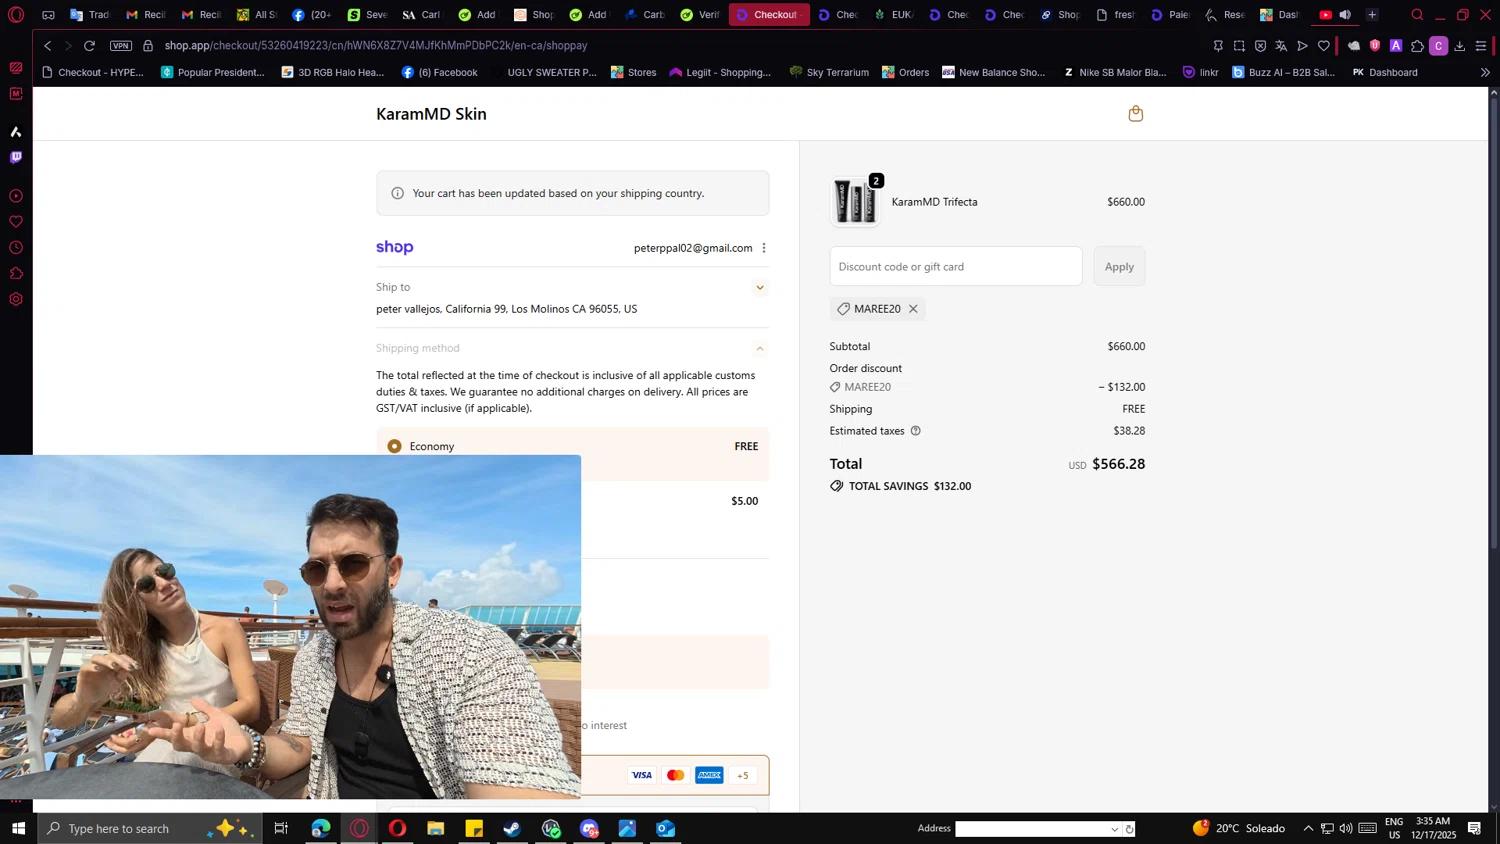Open sidebar history clock icon
This screenshot has width=1500, height=844.
(x=16, y=248)
